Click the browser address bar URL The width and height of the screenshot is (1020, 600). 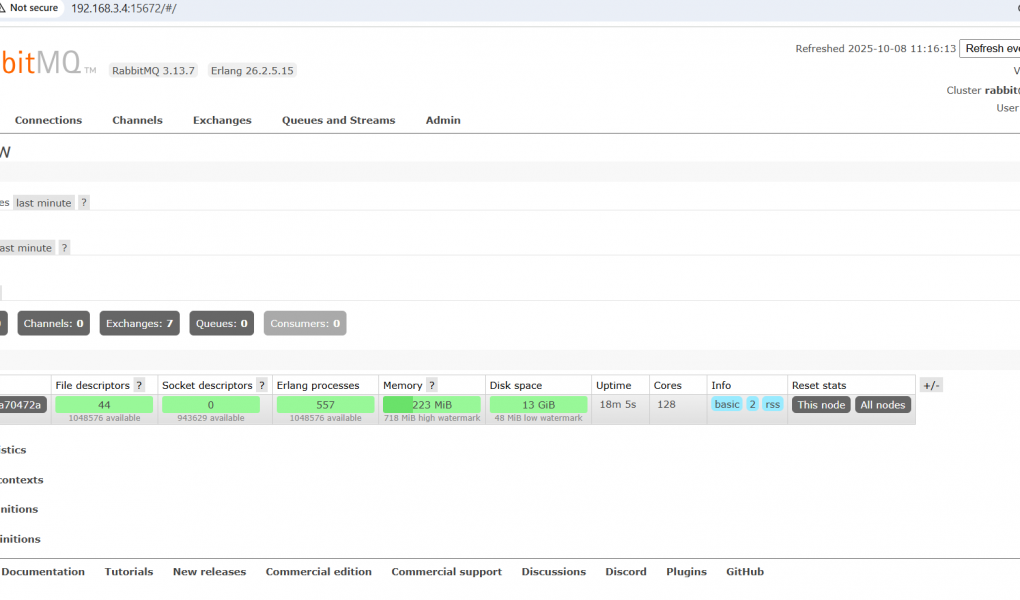pos(124,8)
